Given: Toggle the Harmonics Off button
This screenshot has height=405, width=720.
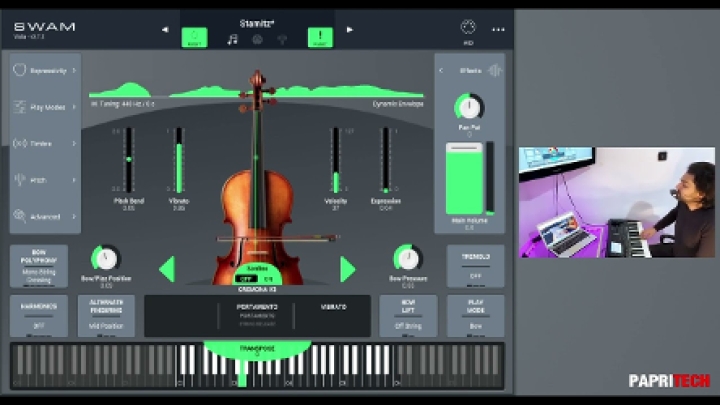Looking at the screenshot, I should pos(39,316).
